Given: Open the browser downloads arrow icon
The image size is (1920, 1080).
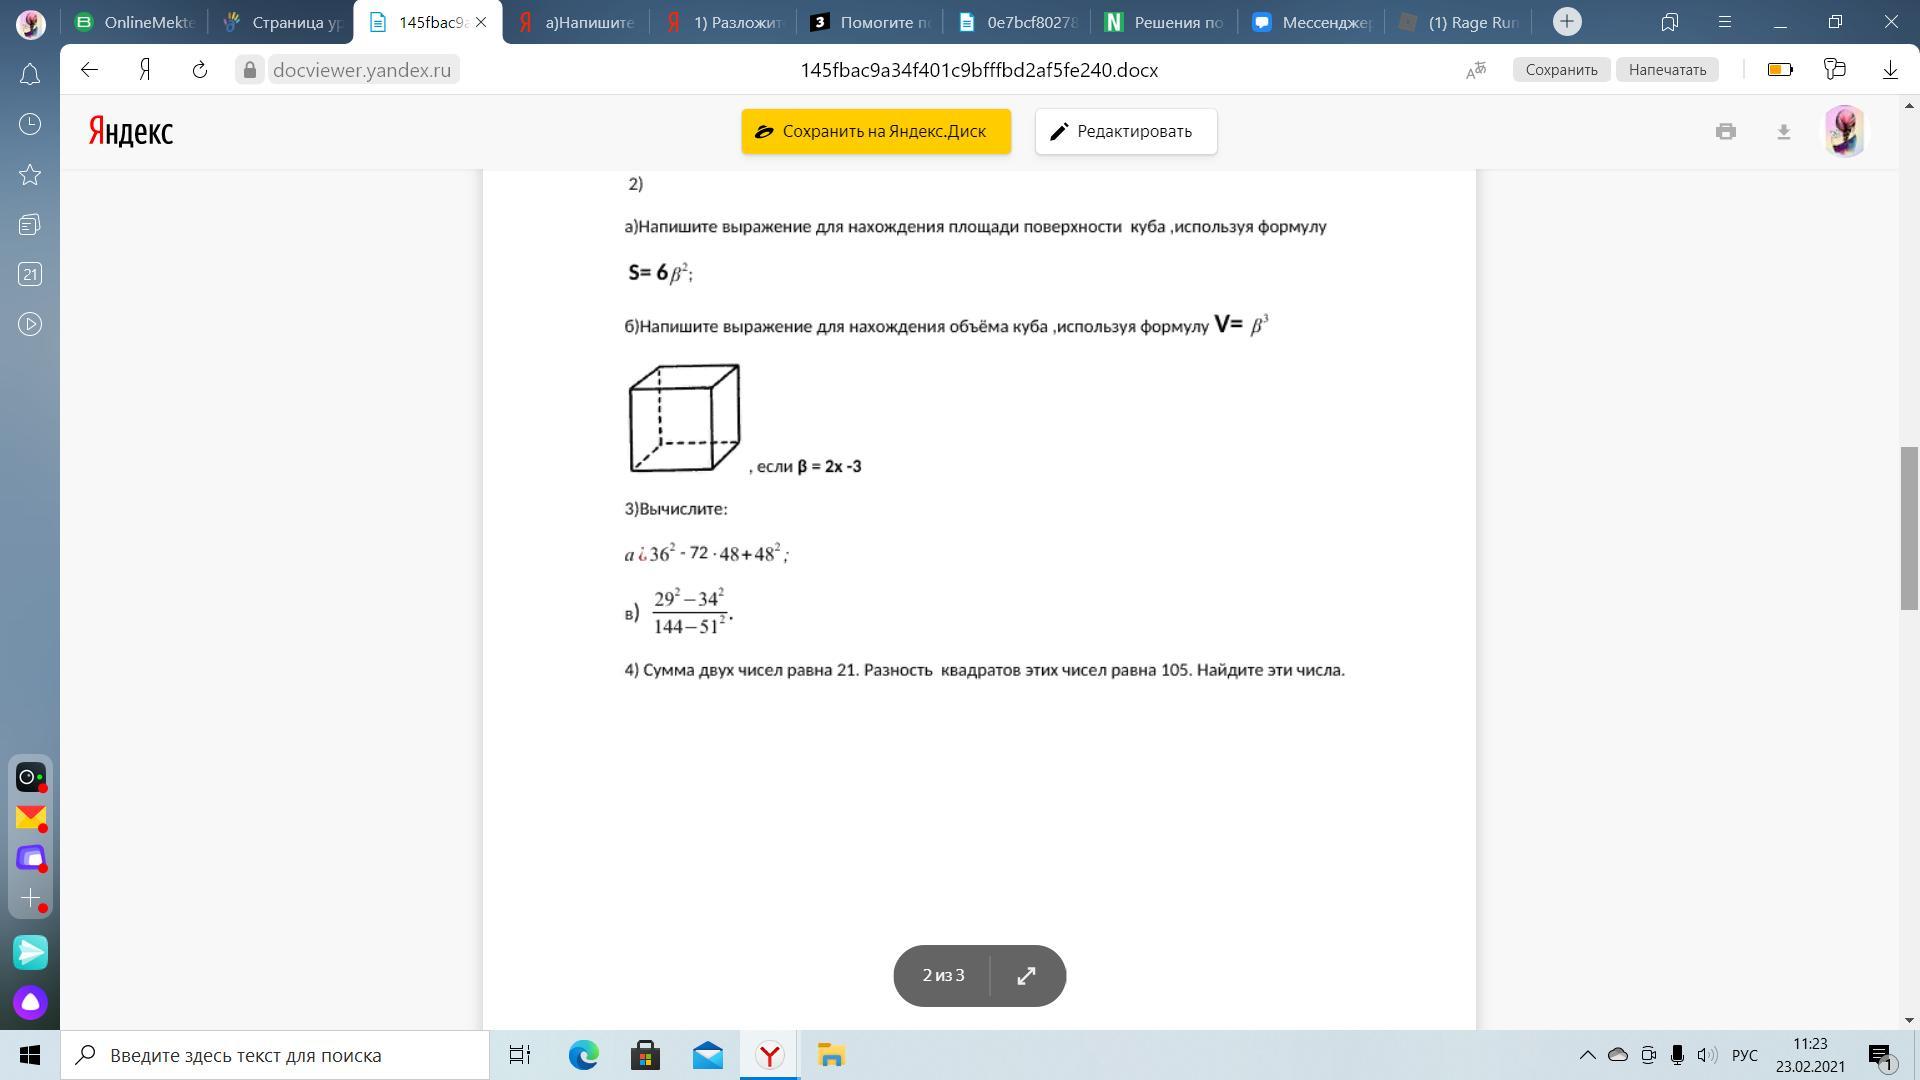Looking at the screenshot, I should 1890,70.
